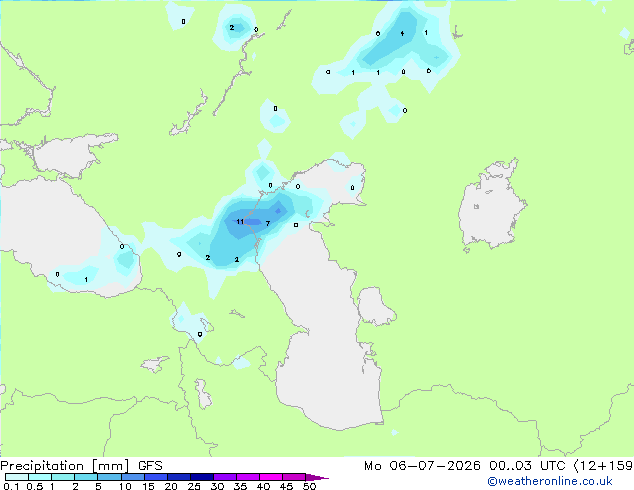Choose the 20 mm dark blue legend swatch
The width and height of the screenshot is (634, 490).
(x=179, y=477)
